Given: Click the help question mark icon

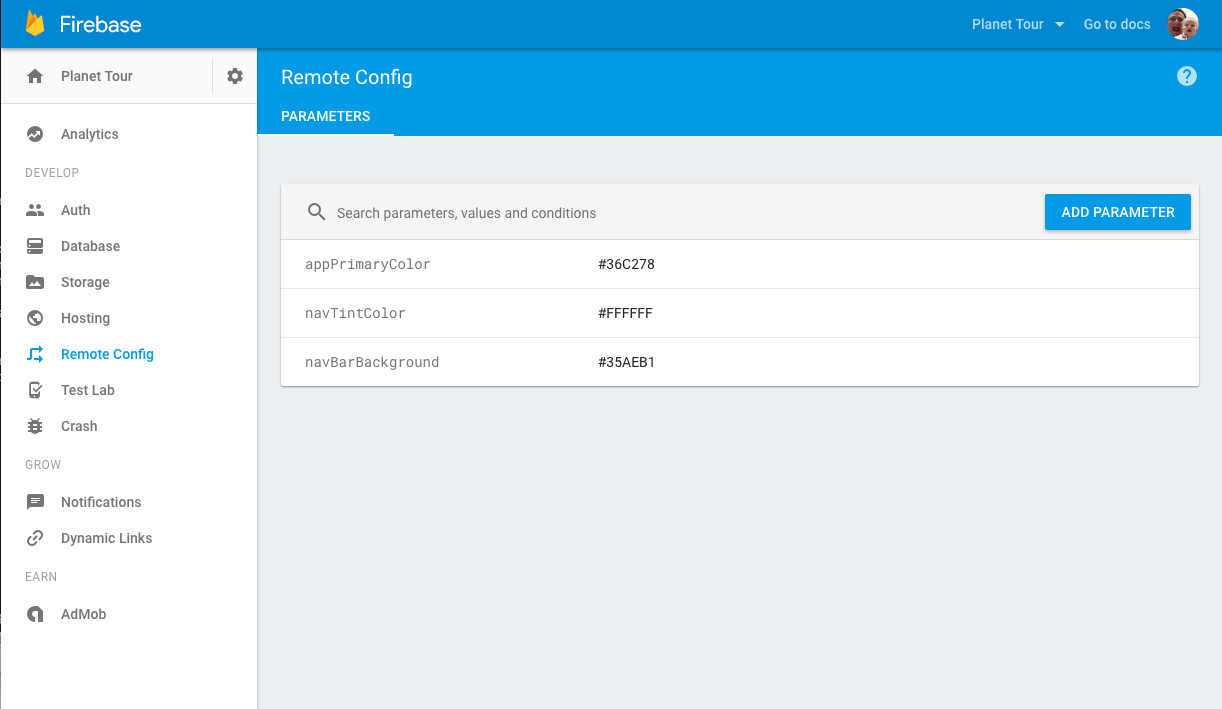Looking at the screenshot, I should click(1187, 76).
